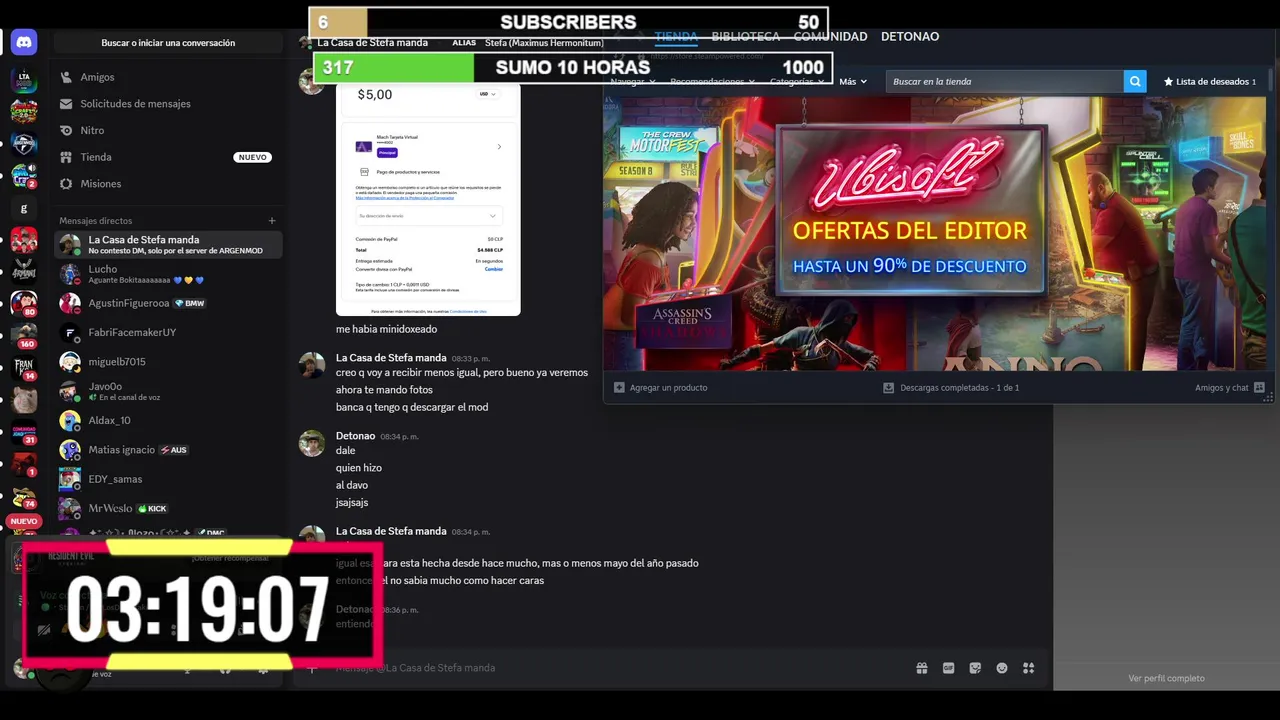Click the Detonao username at 08:34 p. m.
Screen dimensions: 1280x720
[355, 436]
